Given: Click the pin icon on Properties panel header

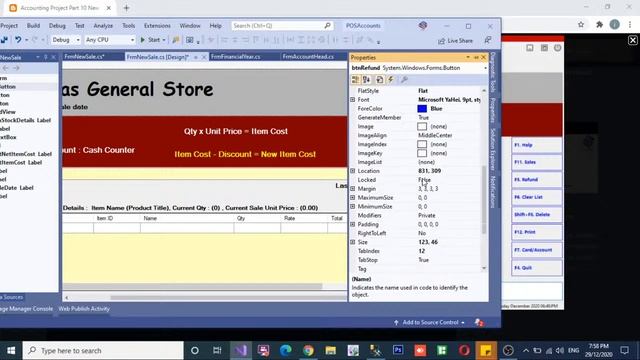Looking at the screenshot, I should pyautogui.click(x=476, y=58).
